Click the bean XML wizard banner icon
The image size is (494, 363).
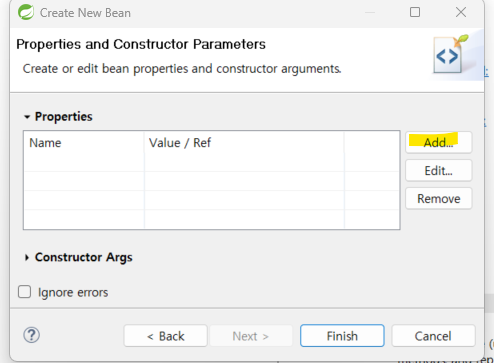(450, 54)
